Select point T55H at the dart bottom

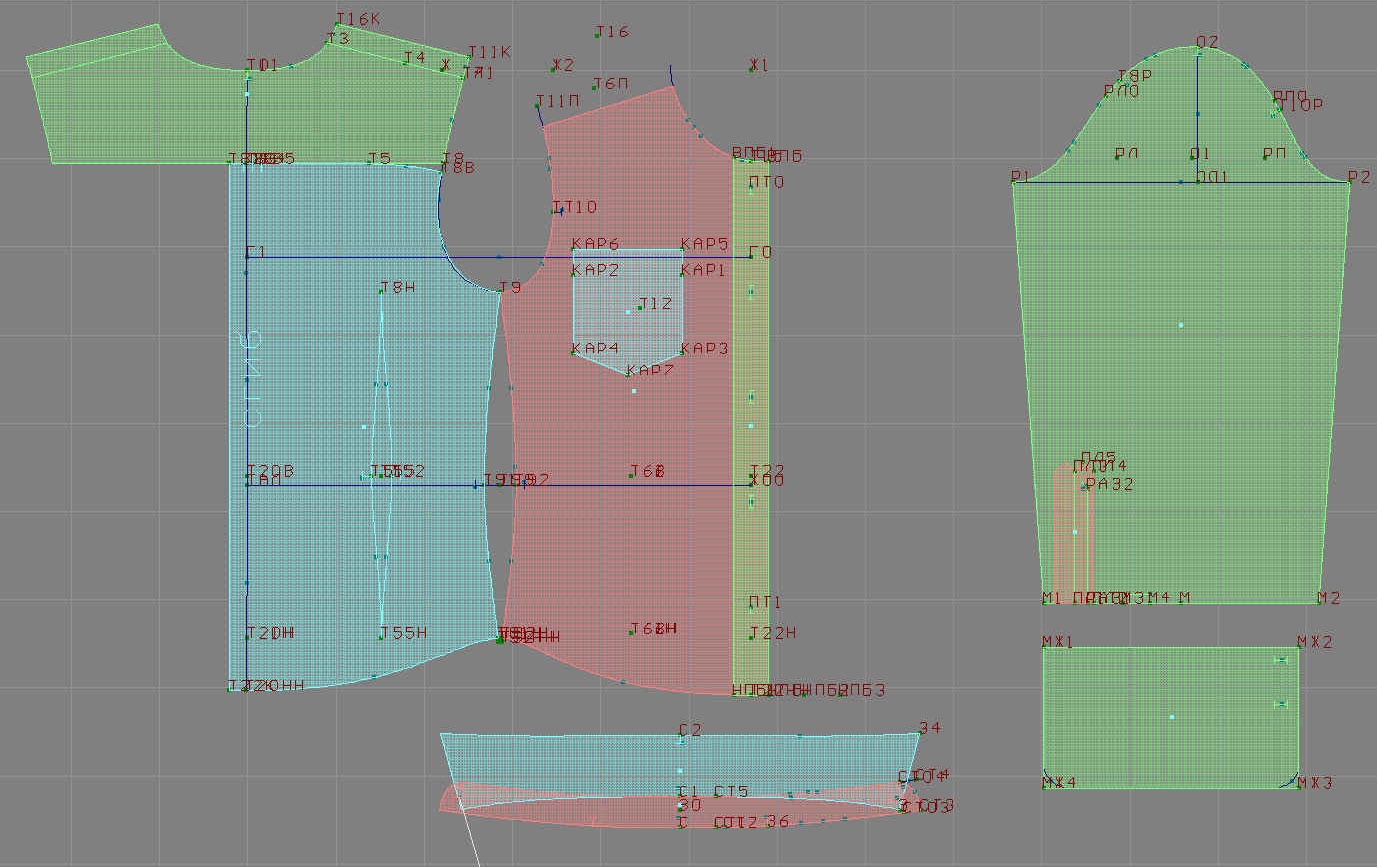click(381, 637)
